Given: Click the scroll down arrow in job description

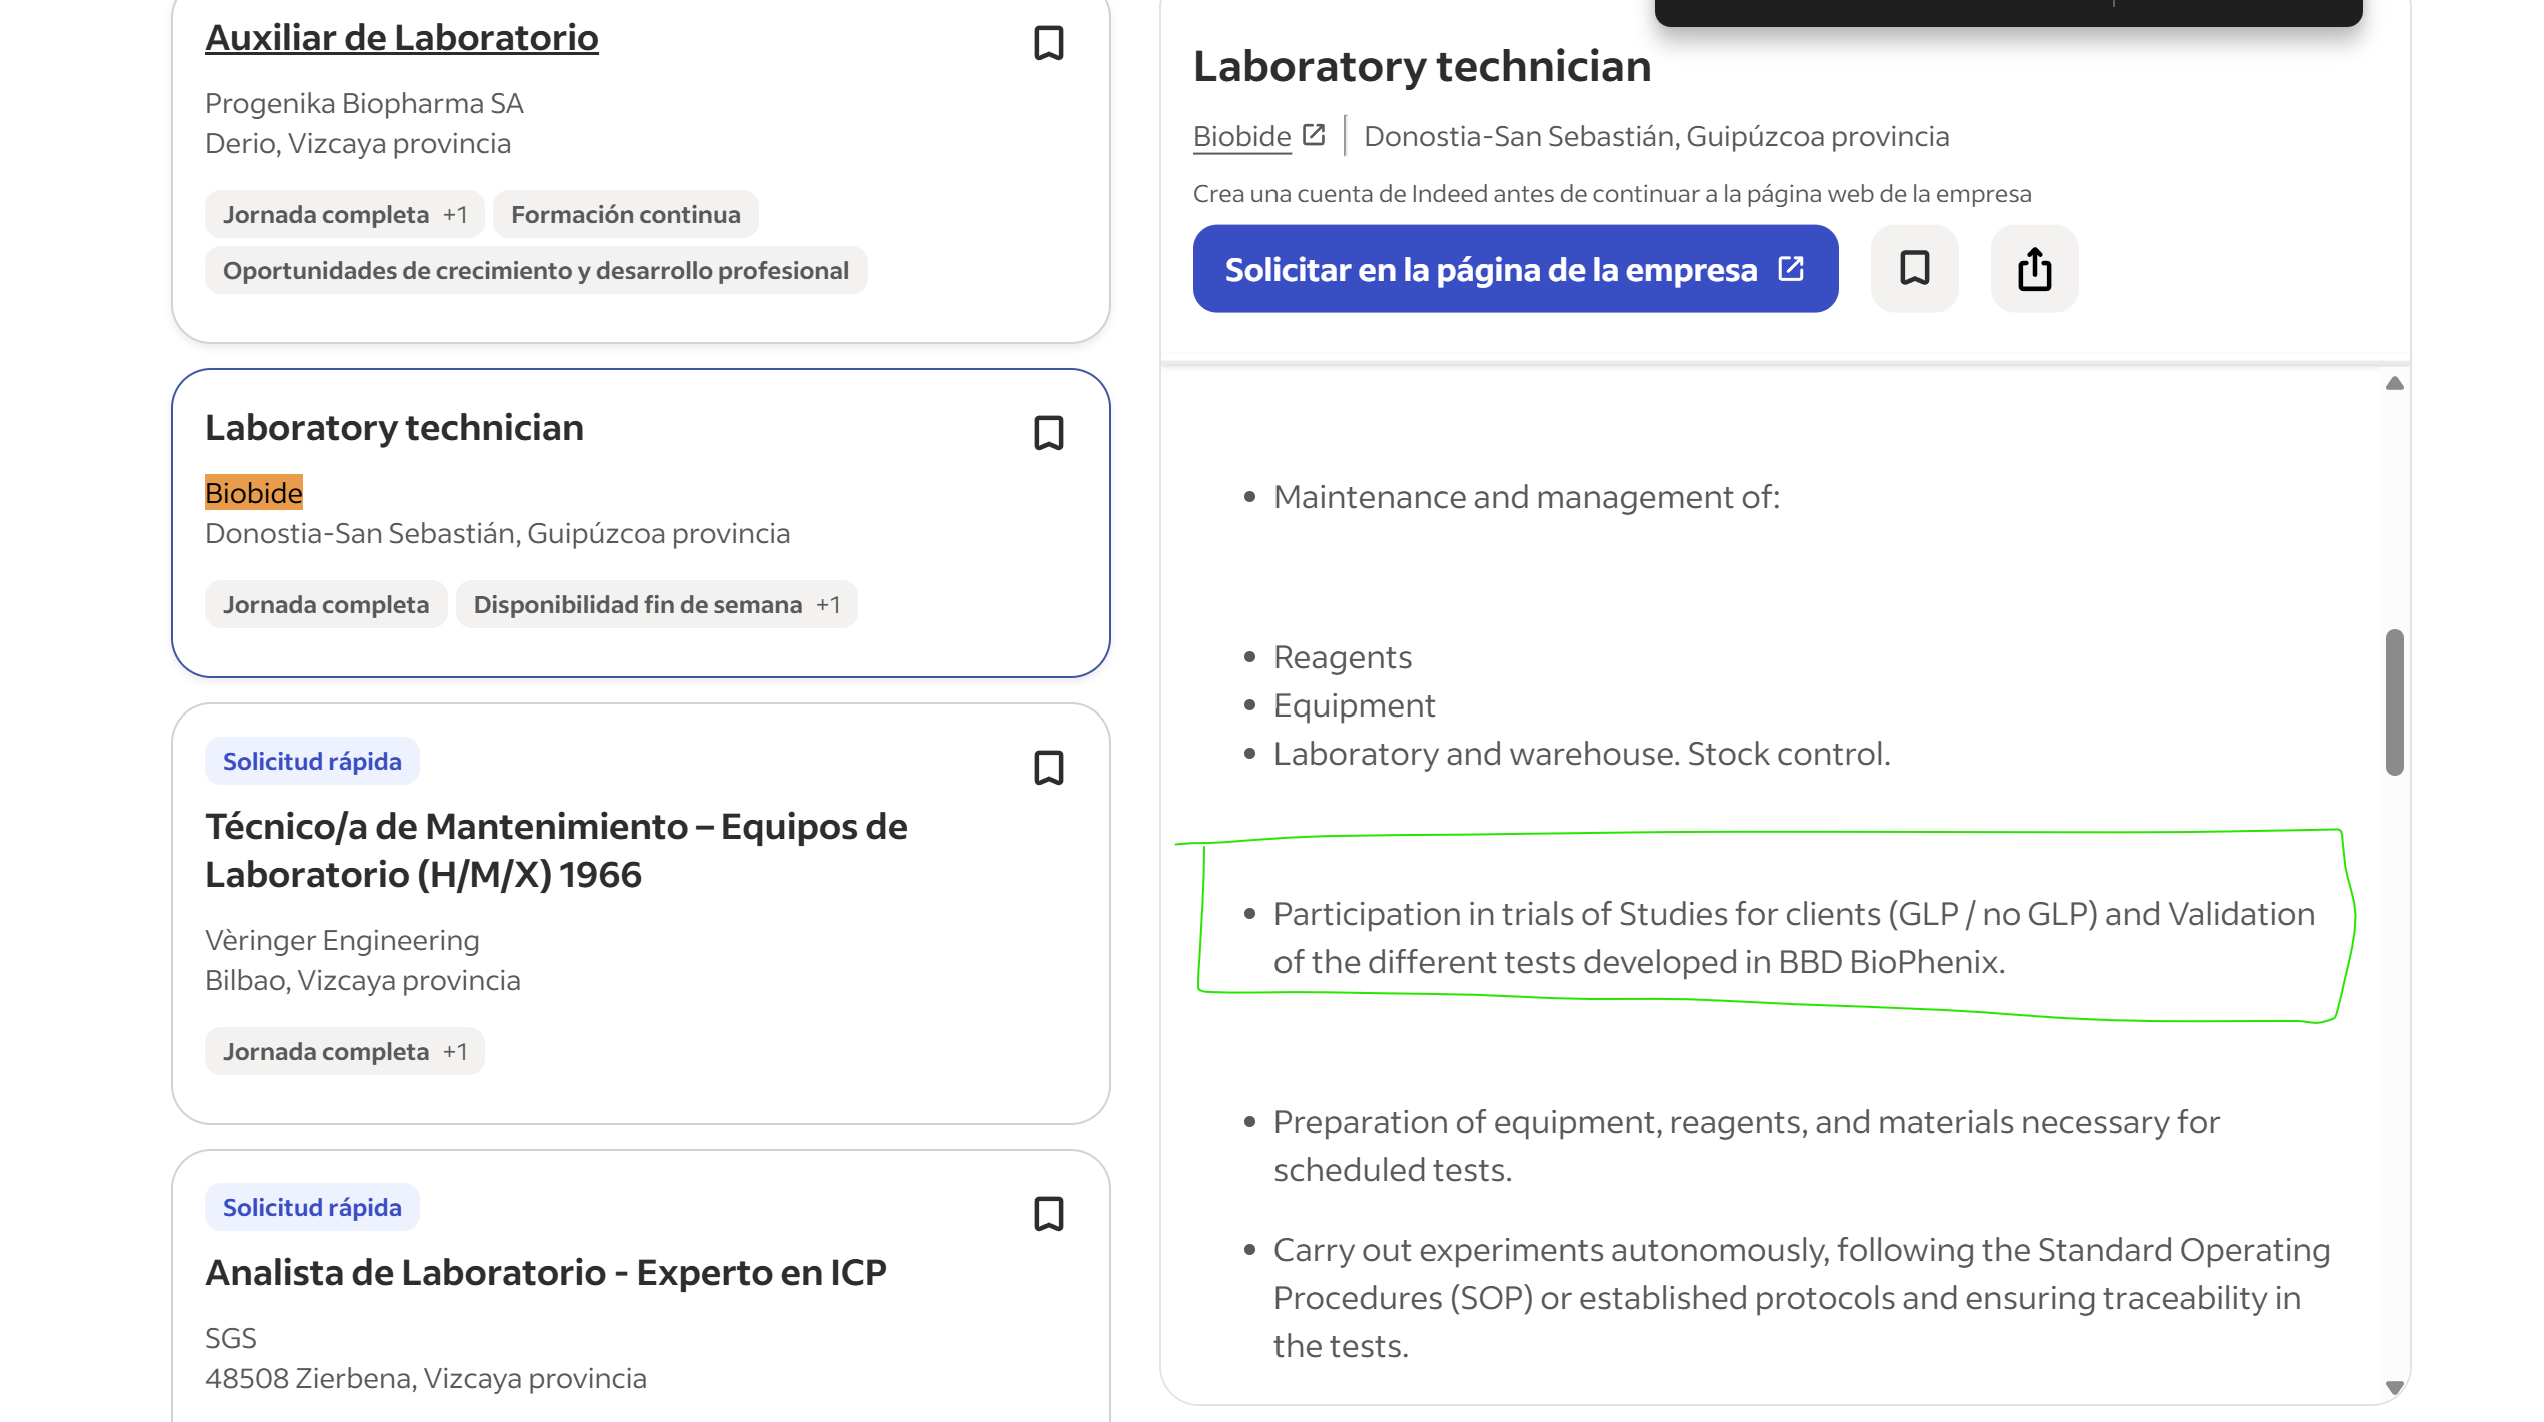Looking at the screenshot, I should tap(2394, 1388).
